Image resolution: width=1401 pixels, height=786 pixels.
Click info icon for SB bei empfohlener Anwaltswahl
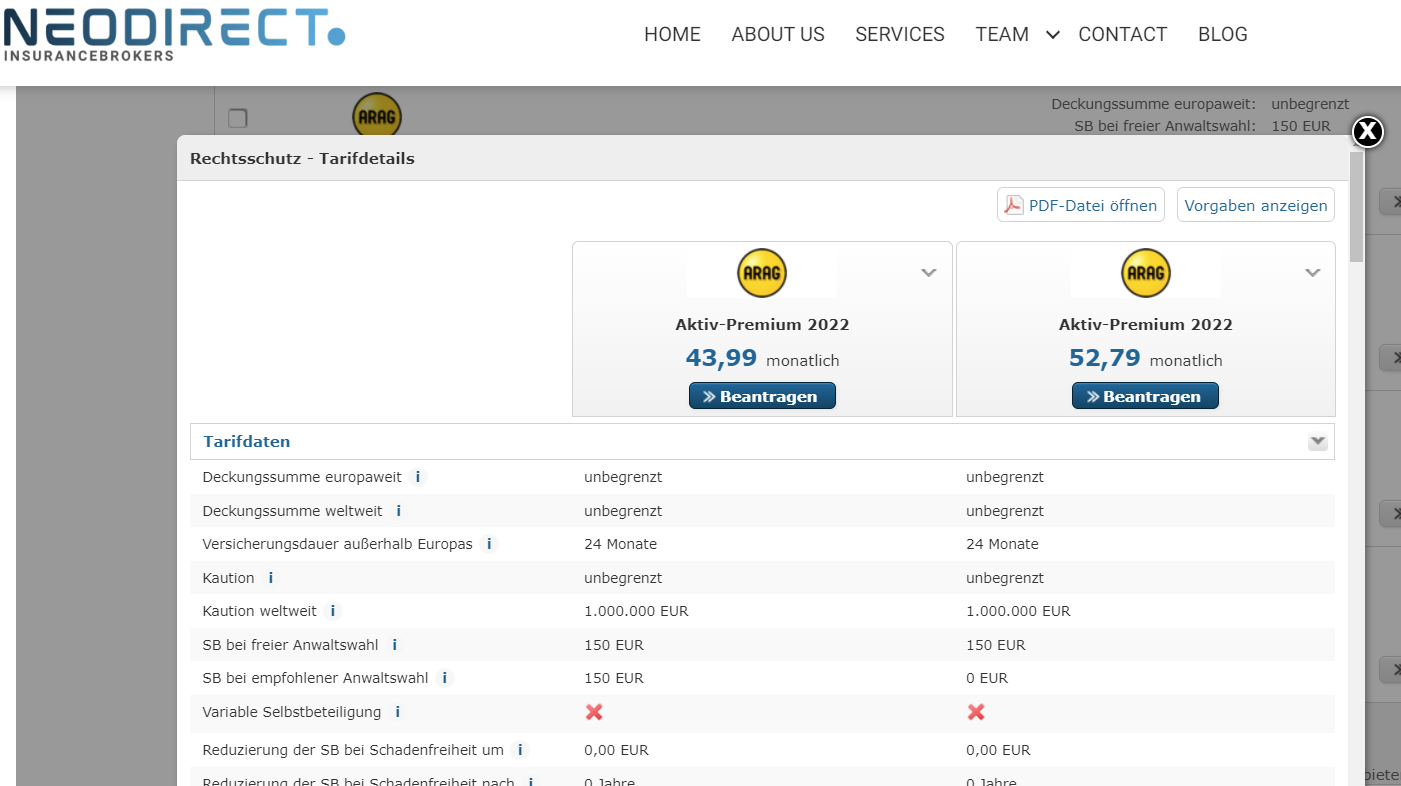(x=444, y=678)
